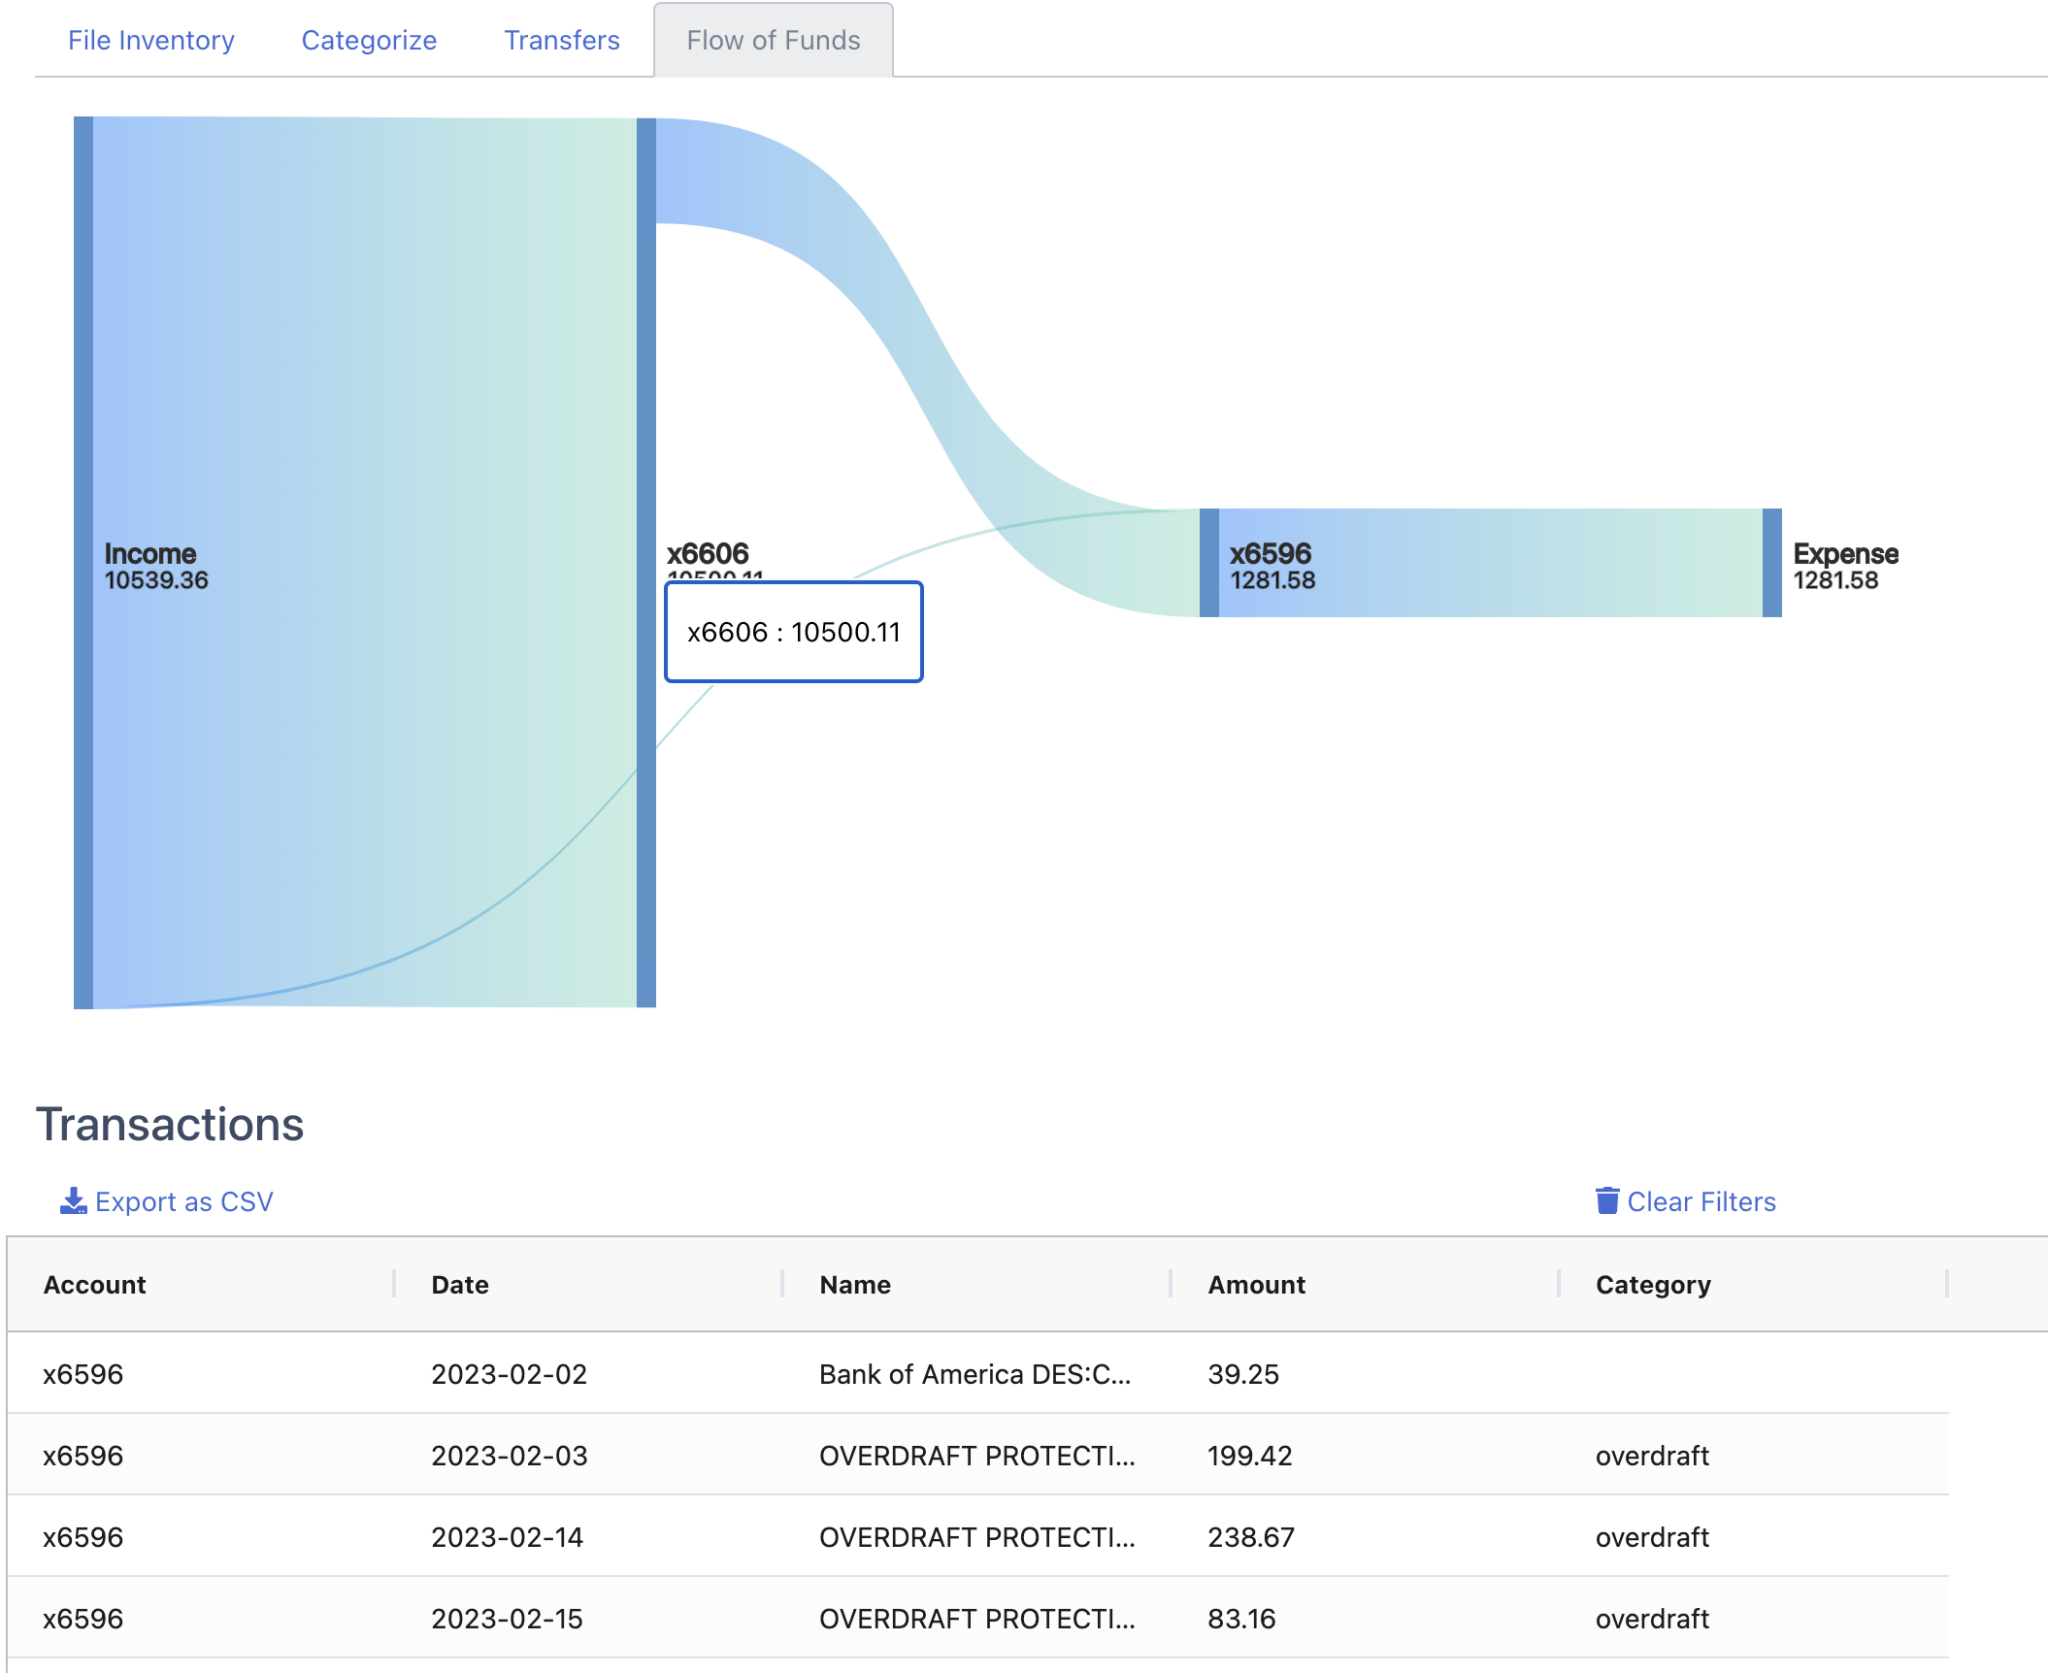Go to the Transfers tab

561,40
